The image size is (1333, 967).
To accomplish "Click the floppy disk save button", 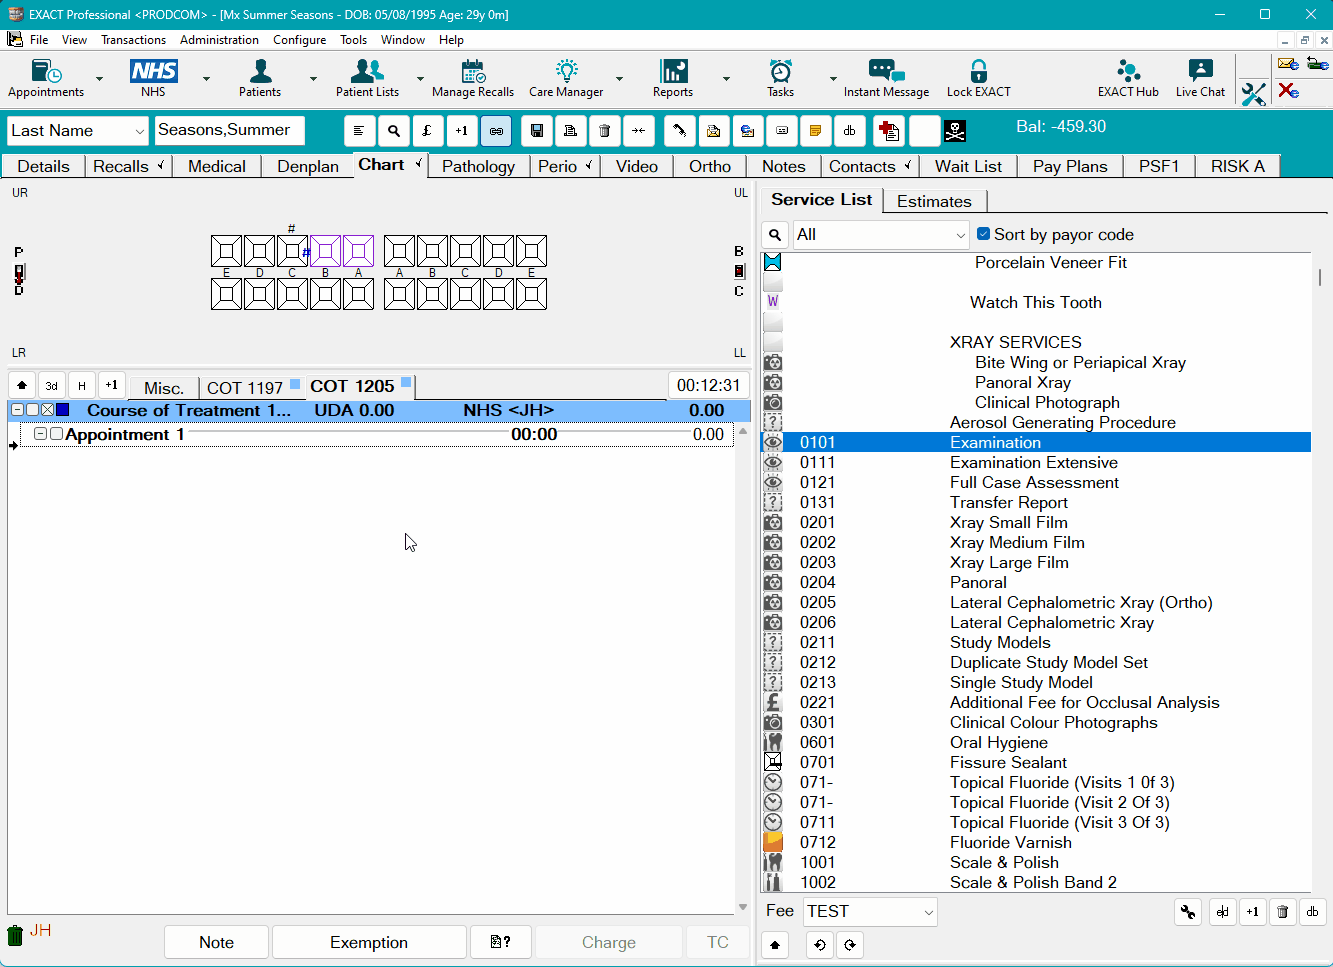I will click(537, 131).
